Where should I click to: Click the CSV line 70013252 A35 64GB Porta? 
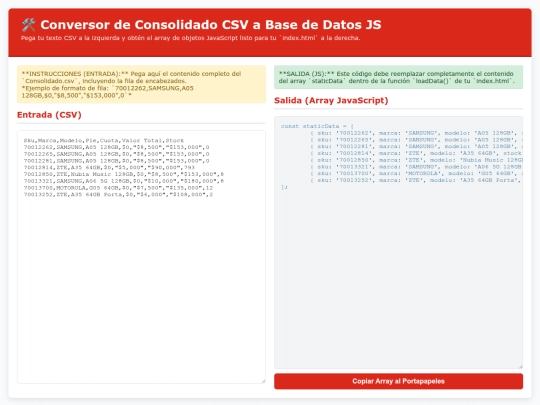[118, 195]
